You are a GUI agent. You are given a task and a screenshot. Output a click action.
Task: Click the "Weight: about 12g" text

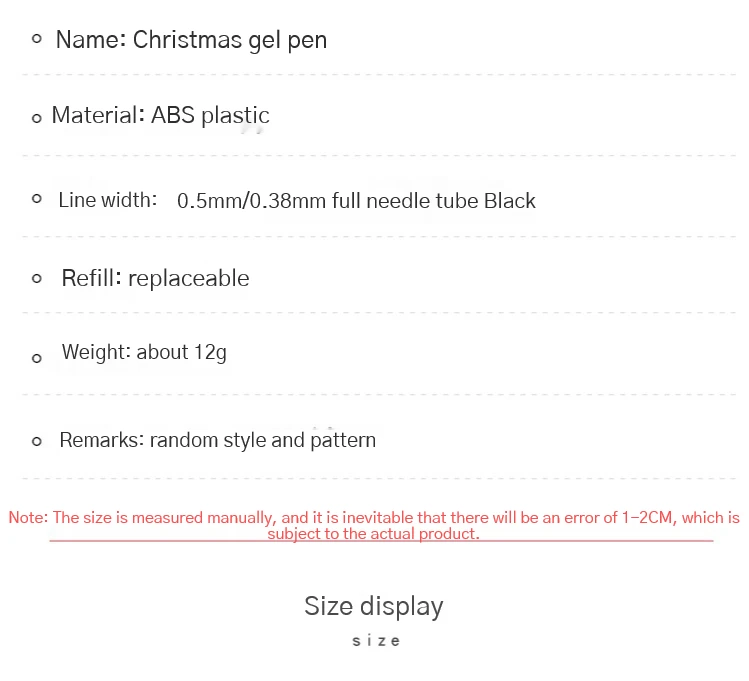[144, 352]
